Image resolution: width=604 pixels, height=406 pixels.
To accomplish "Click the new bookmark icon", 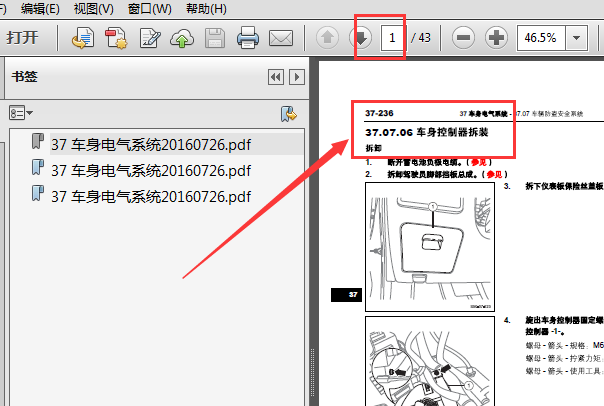I will click(x=289, y=114).
